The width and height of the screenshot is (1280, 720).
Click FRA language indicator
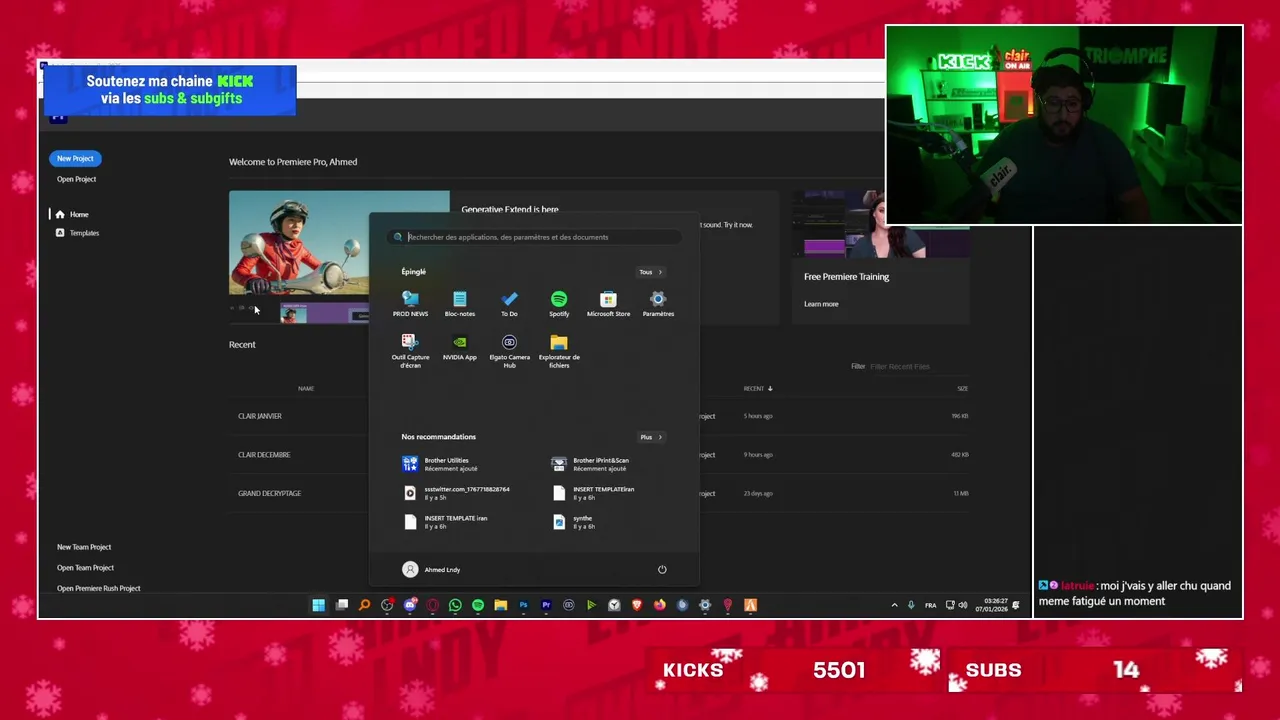(930, 605)
